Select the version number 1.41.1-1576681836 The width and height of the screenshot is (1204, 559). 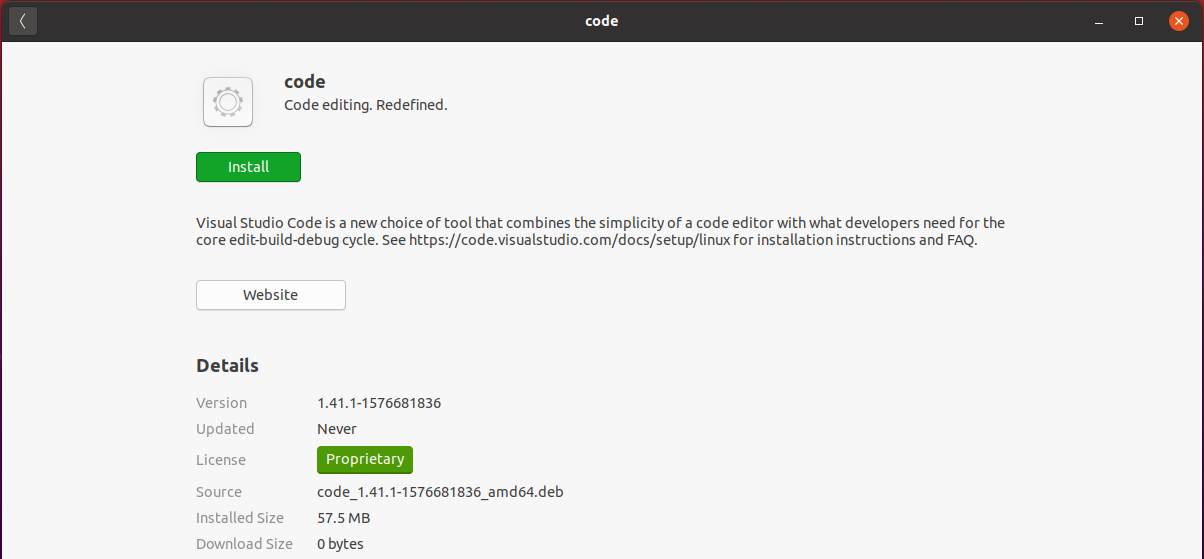[x=379, y=403]
